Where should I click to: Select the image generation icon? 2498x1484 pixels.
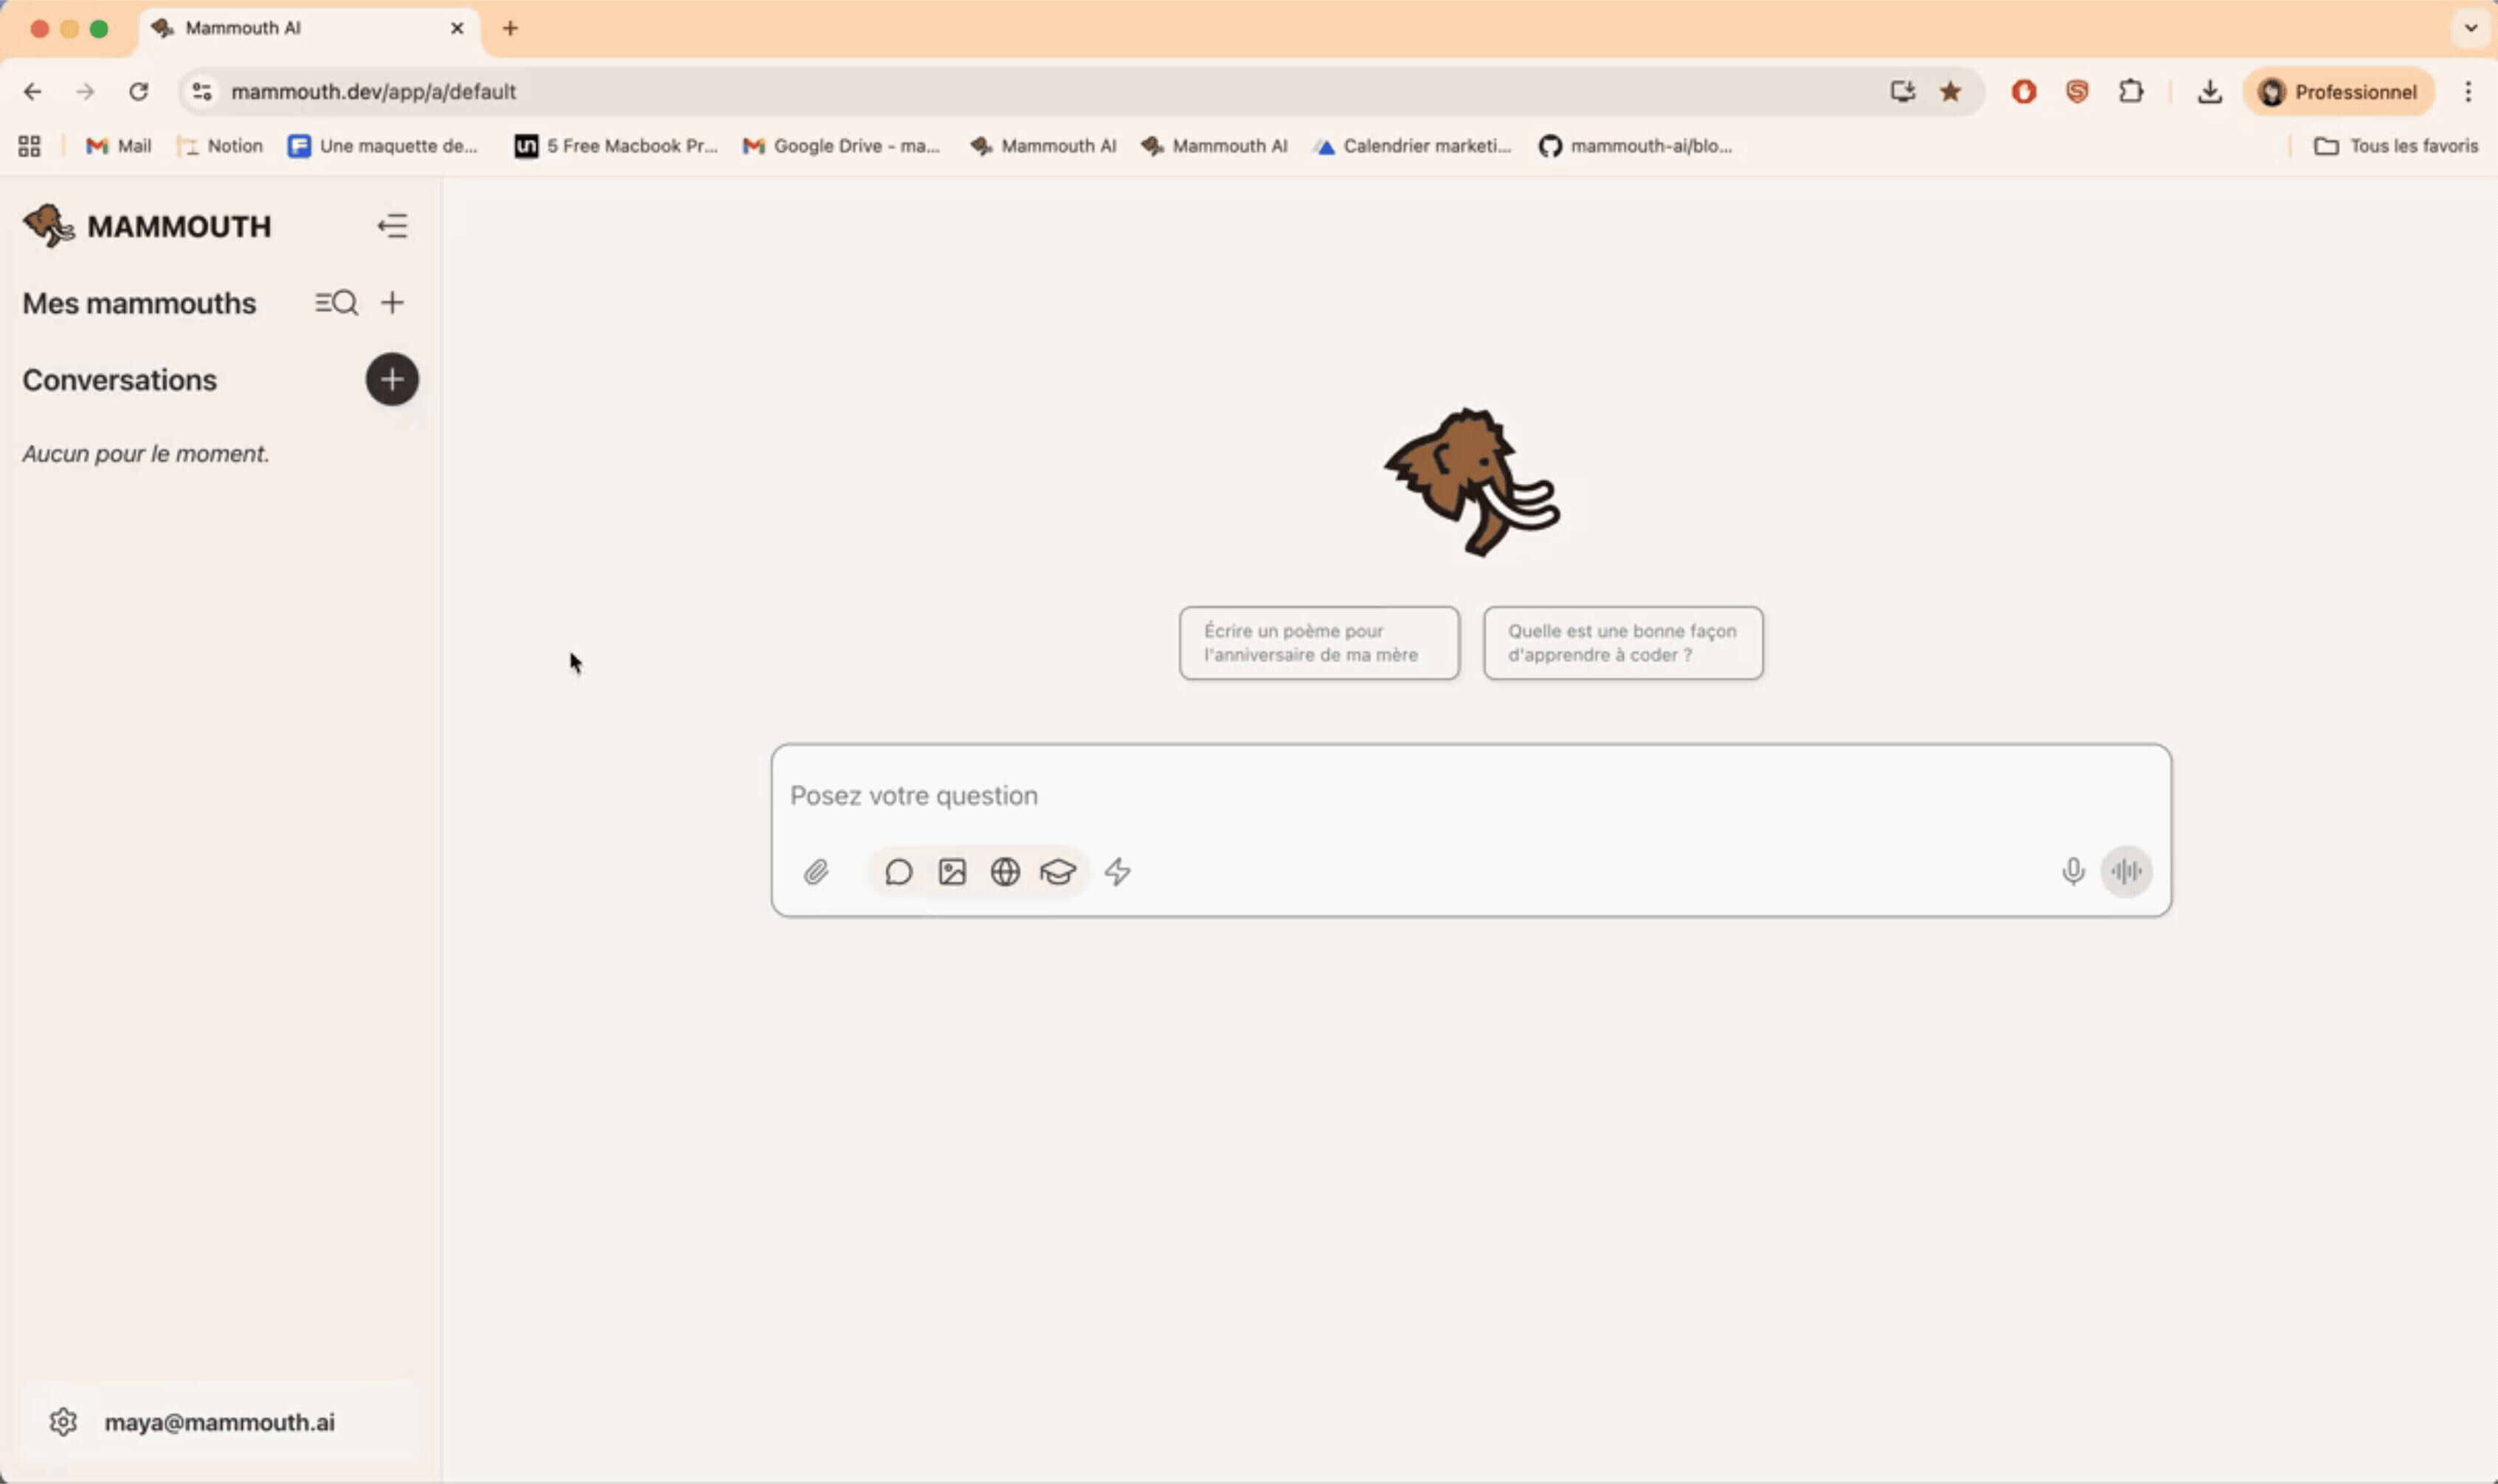952,871
